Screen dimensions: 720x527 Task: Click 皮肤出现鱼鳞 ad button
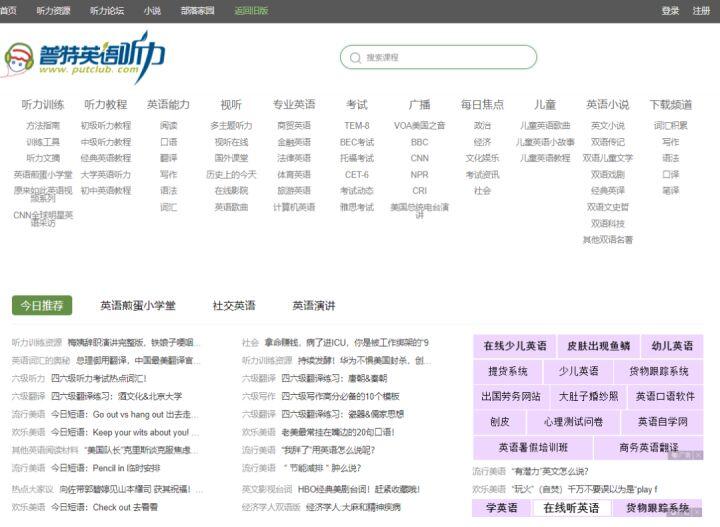[598, 346]
